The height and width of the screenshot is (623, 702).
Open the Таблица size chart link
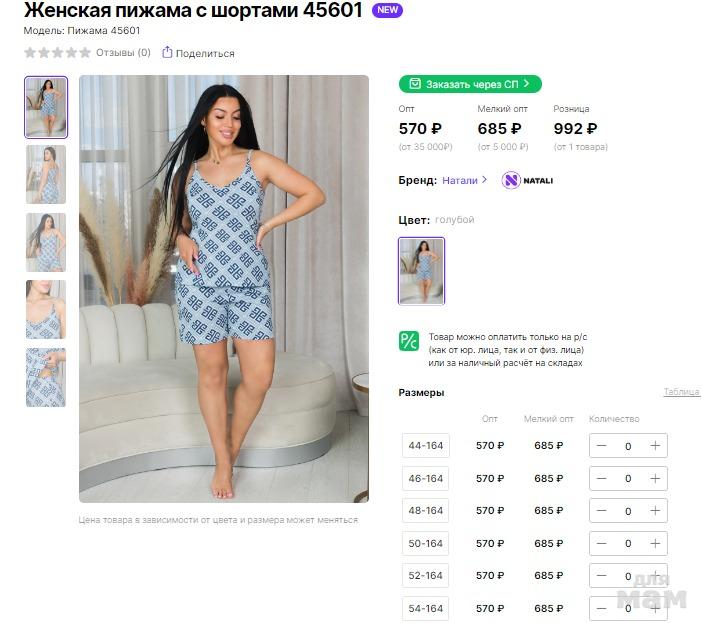(x=681, y=392)
